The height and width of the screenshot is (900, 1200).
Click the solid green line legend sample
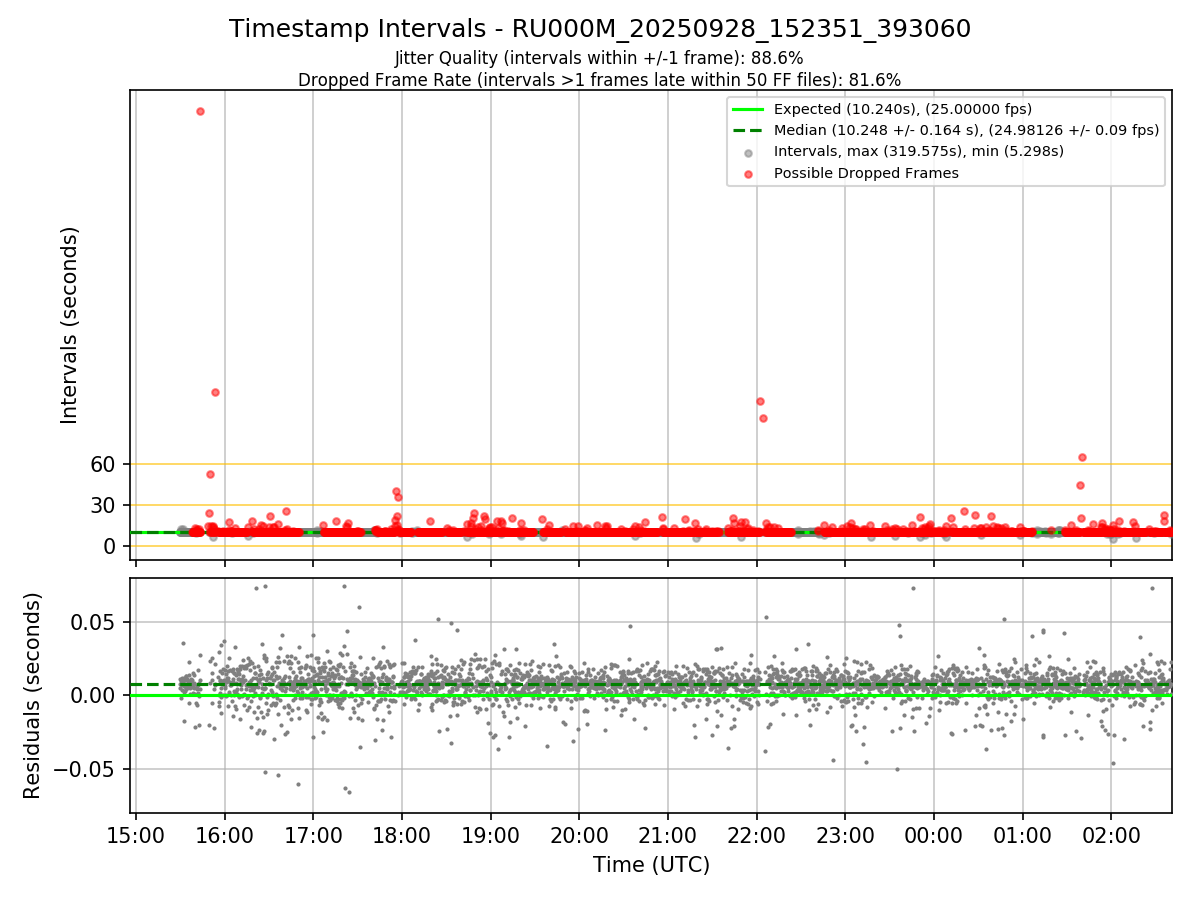click(749, 109)
